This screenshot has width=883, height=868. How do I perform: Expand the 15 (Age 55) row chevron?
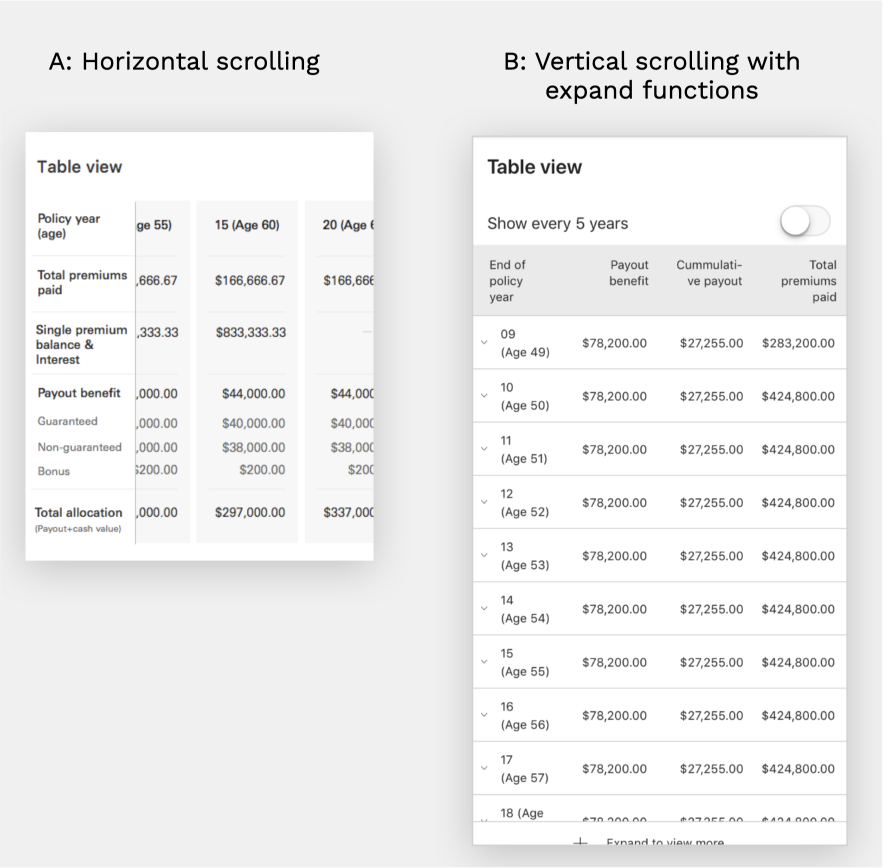[x=484, y=662]
